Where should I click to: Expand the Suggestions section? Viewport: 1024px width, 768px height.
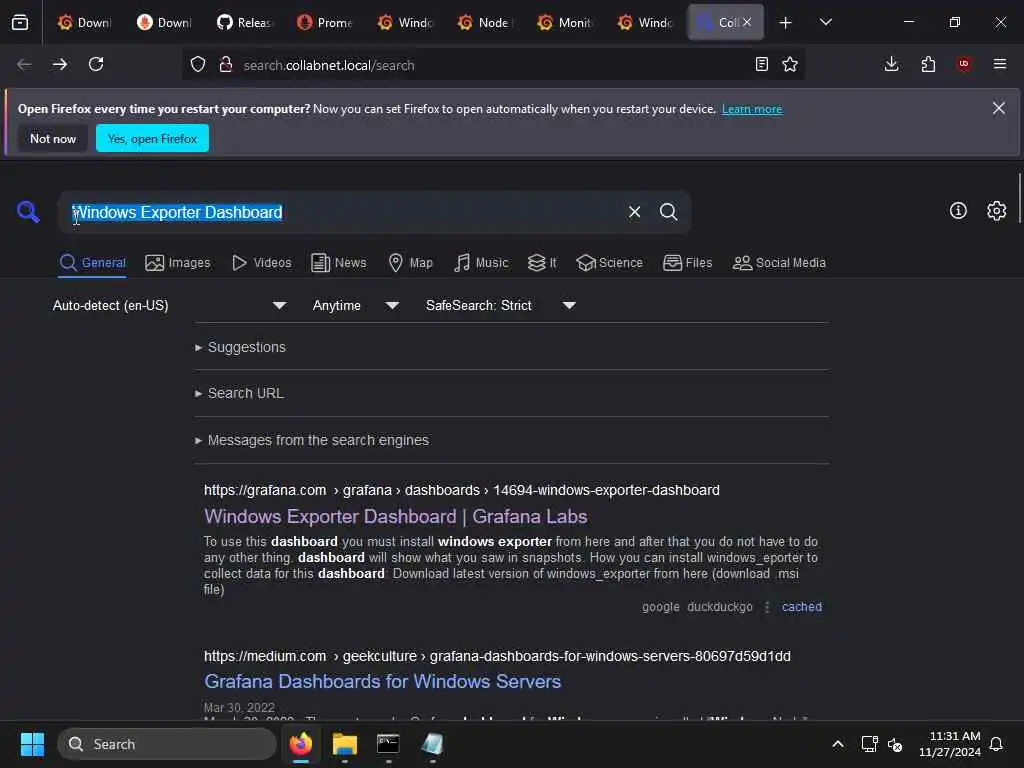tap(240, 347)
